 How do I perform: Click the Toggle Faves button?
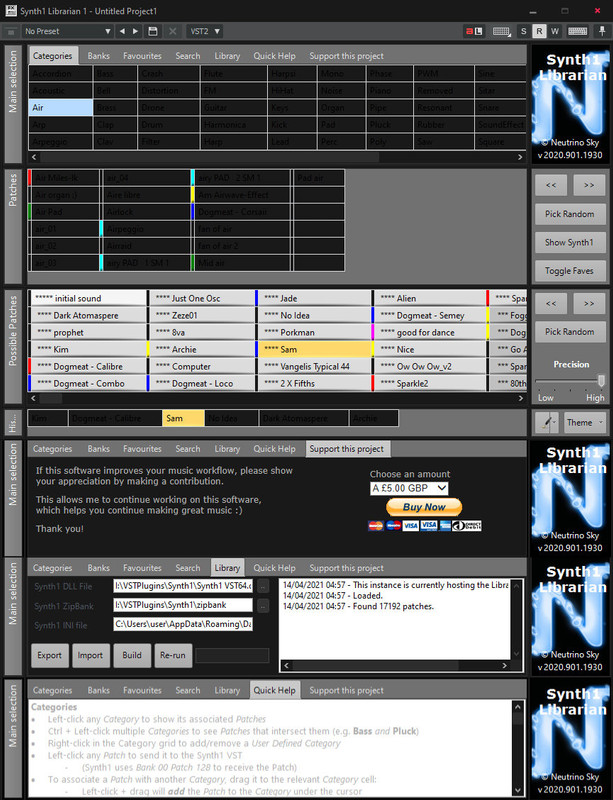[570, 271]
